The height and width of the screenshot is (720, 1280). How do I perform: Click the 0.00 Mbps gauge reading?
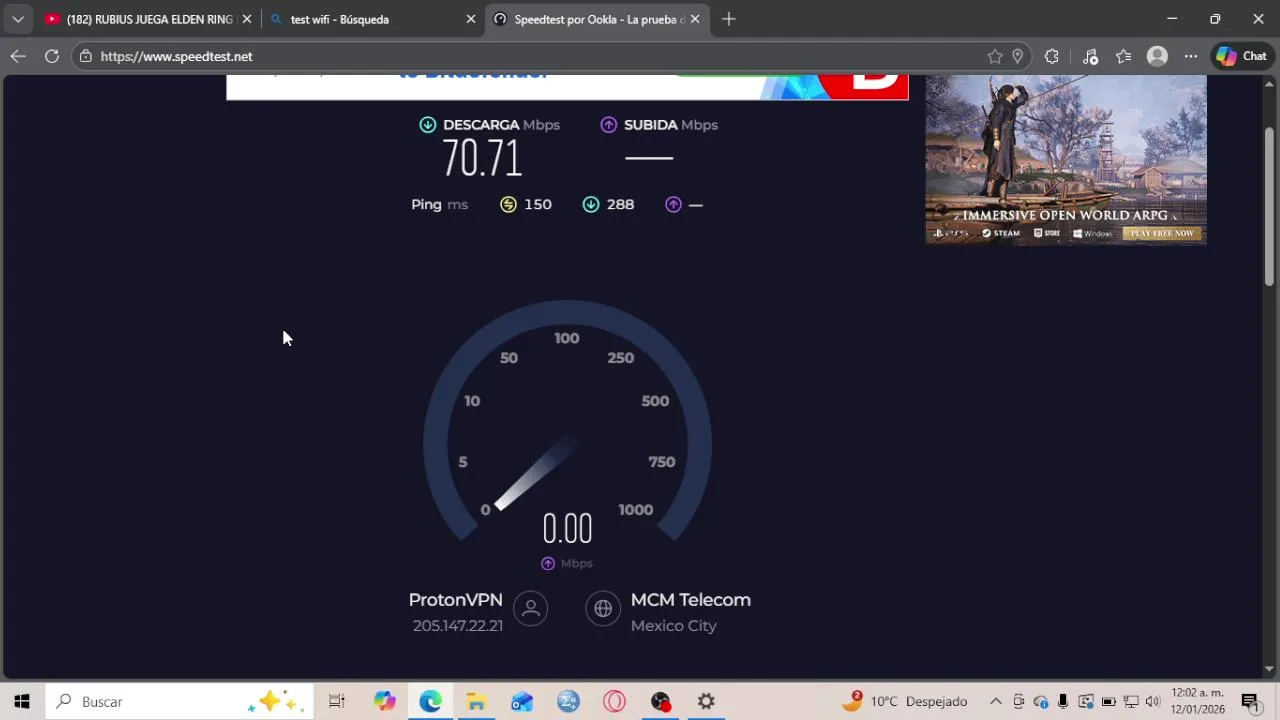pos(567,528)
